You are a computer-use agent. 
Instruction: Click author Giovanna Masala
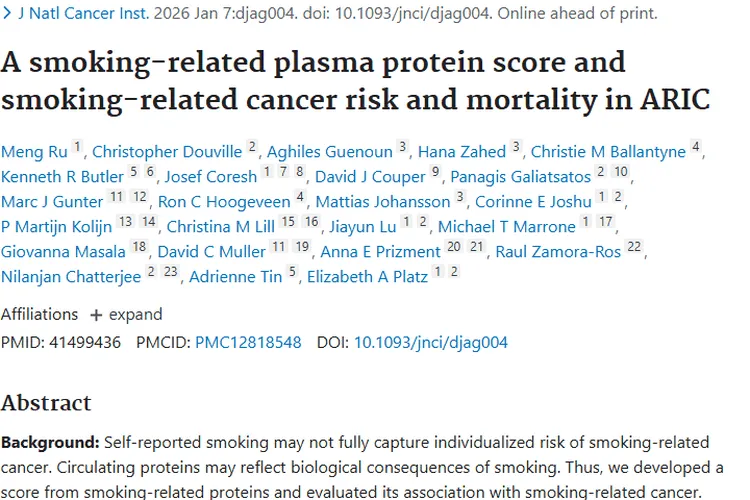coord(63,252)
